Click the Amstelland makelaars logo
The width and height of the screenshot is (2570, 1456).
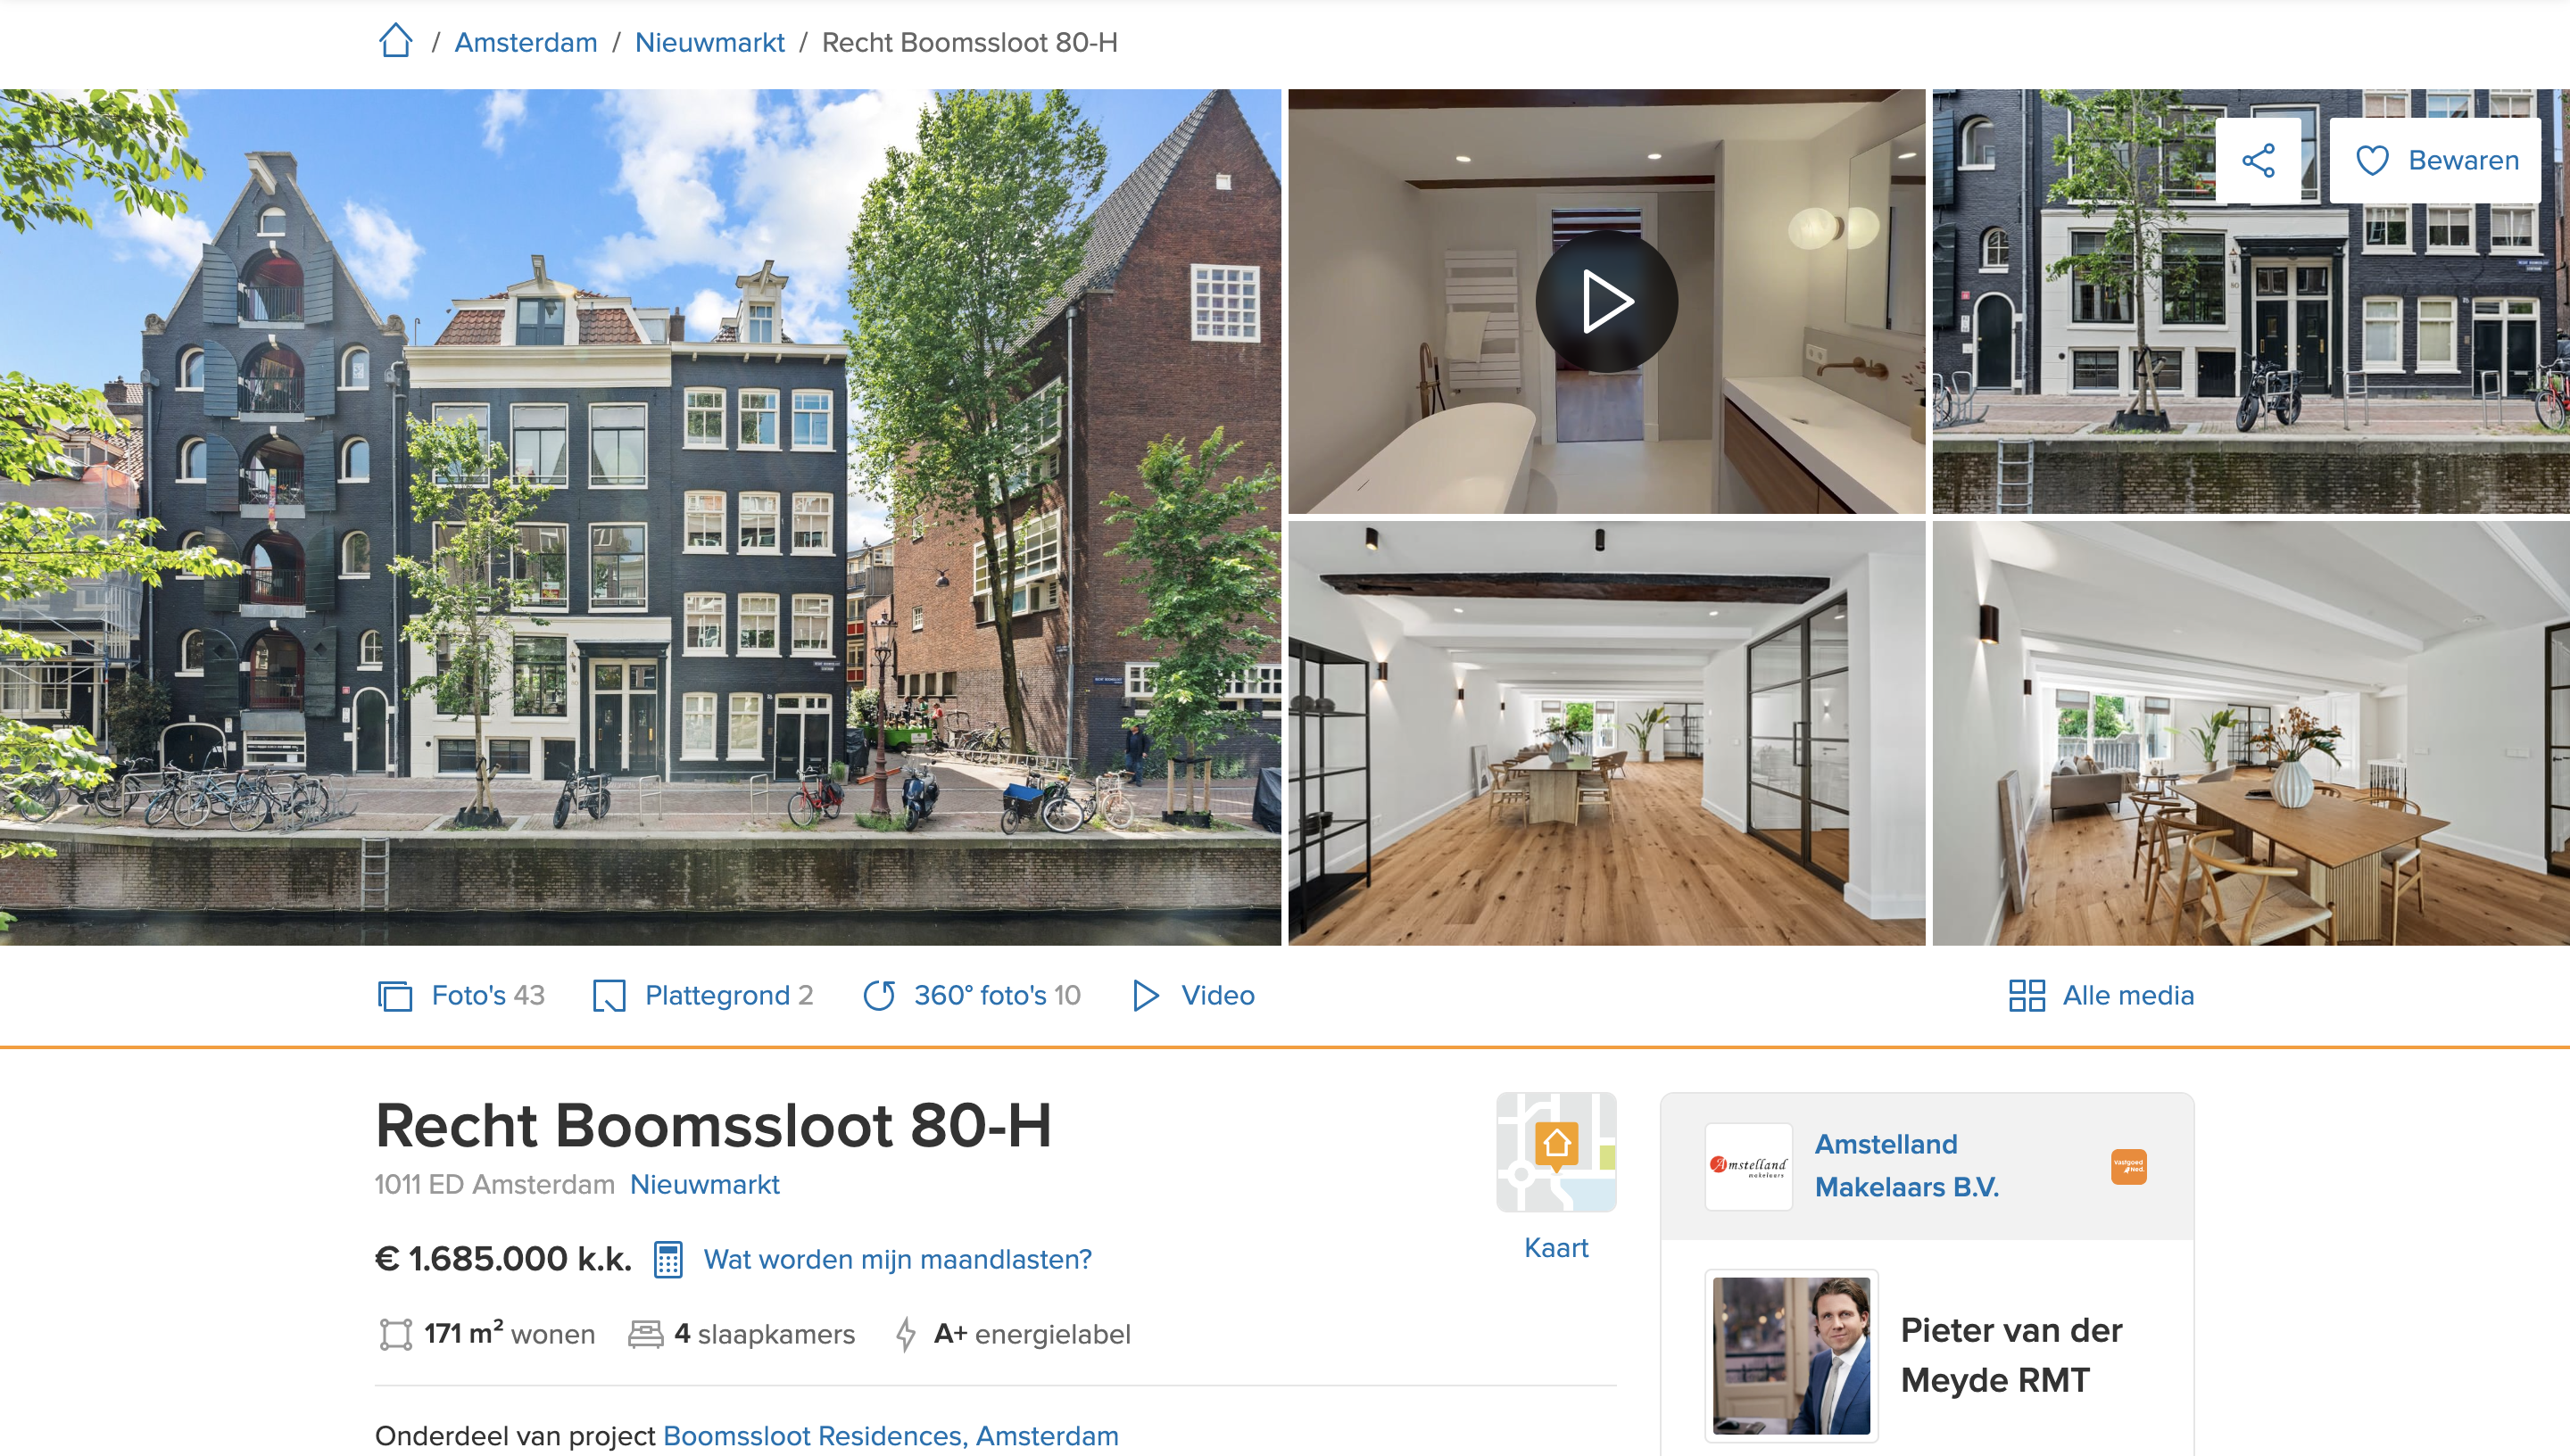point(1748,1166)
